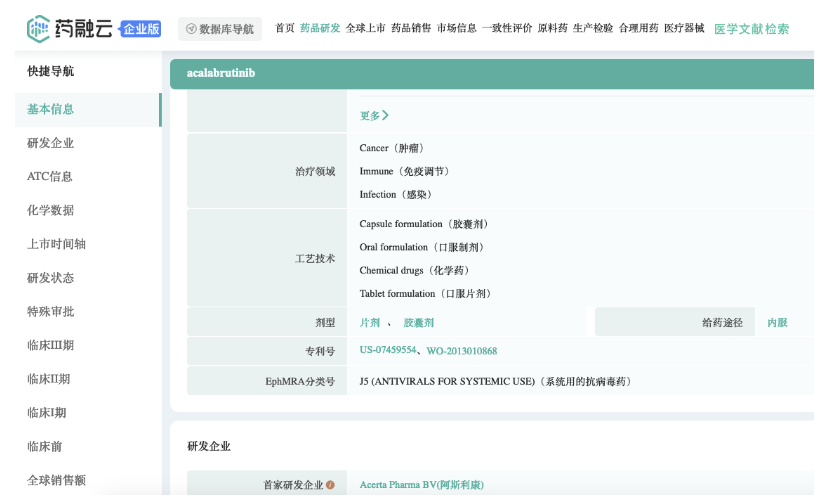
Task: Click the Immune（免疫调节）entry
Action: pyautogui.click(x=405, y=171)
